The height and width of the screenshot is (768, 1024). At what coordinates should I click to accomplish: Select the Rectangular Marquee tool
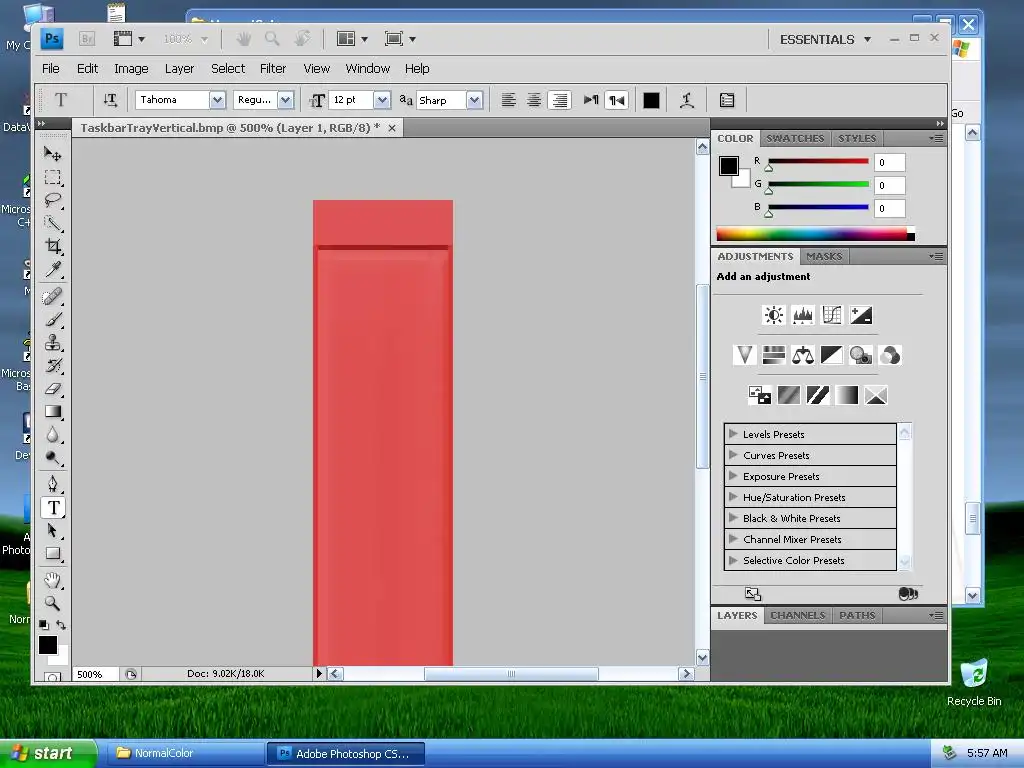(52, 177)
